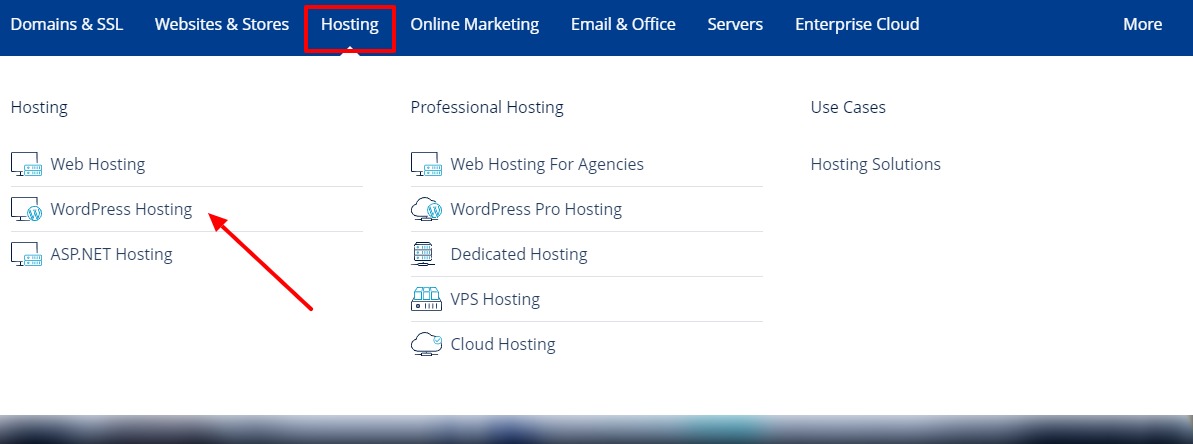The height and width of the screenshot is (444, 1193).
Task: Select Servers in the navigation bar
Action: click(x=735, y=24)
